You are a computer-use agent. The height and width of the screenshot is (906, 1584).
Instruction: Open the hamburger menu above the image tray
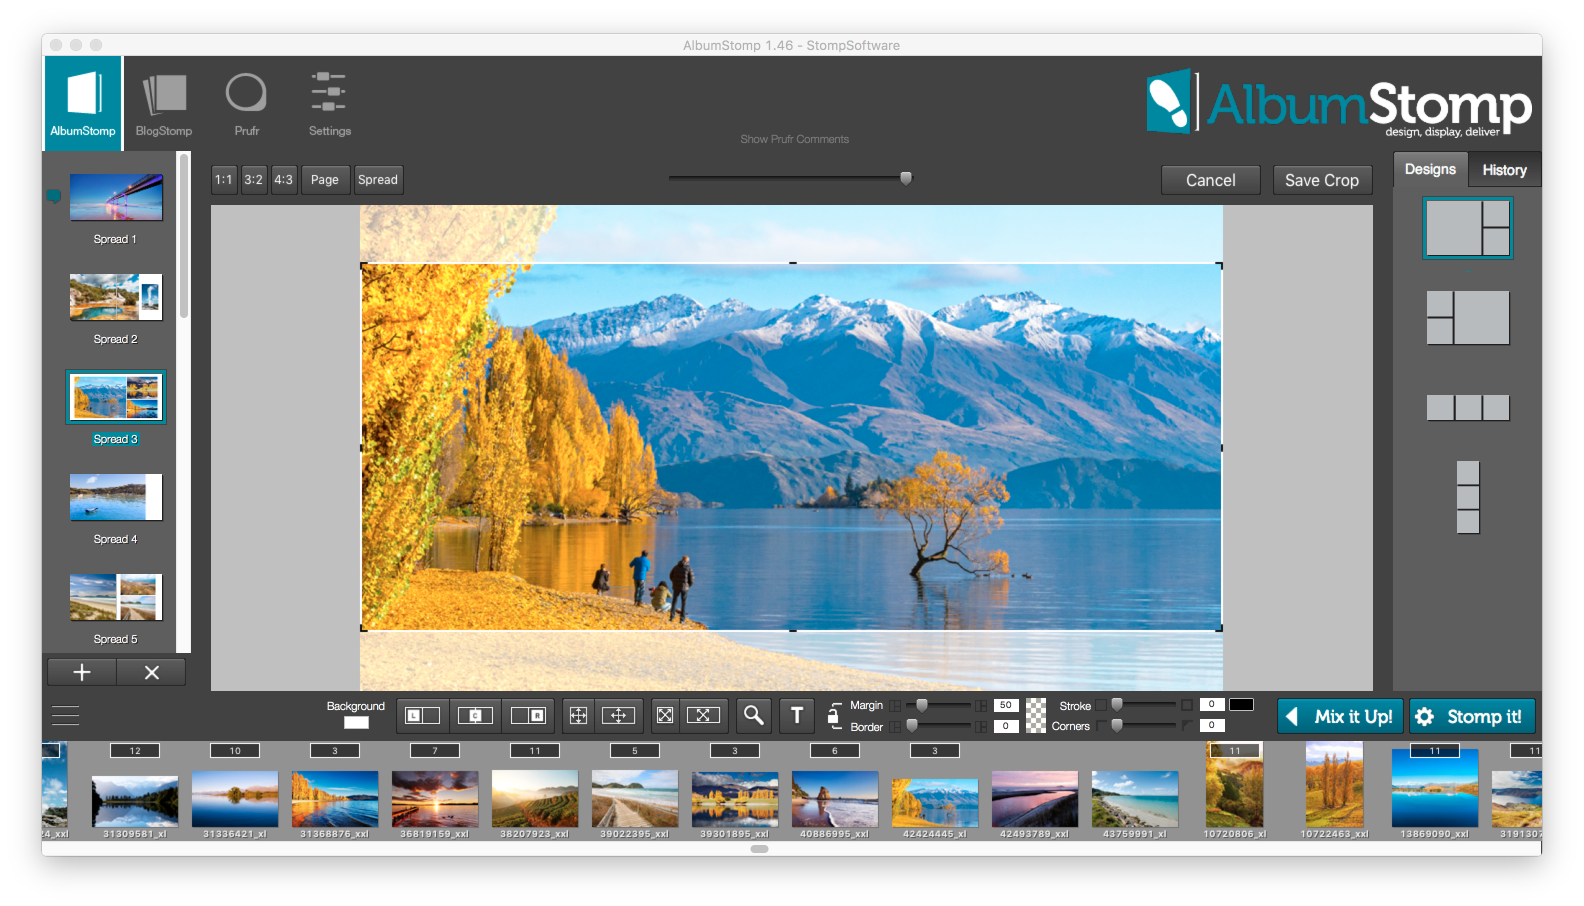point(65,716)
